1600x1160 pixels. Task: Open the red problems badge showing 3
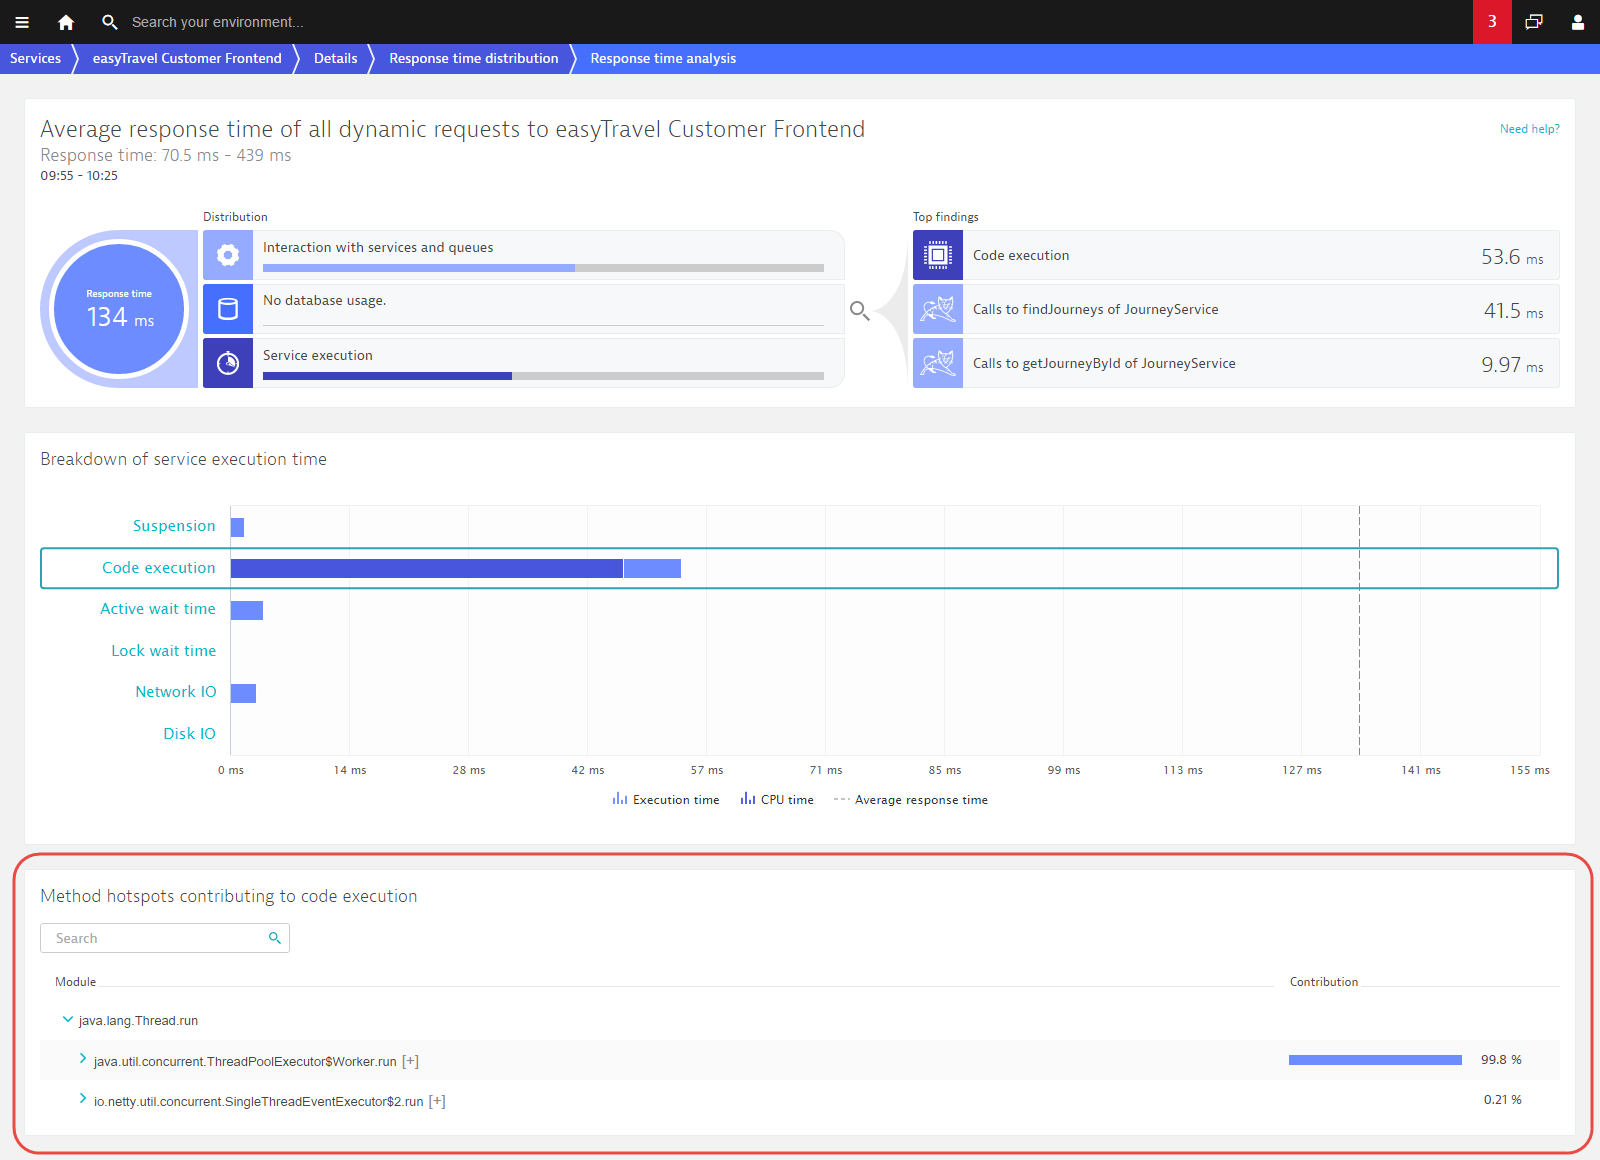point(1492,22)
